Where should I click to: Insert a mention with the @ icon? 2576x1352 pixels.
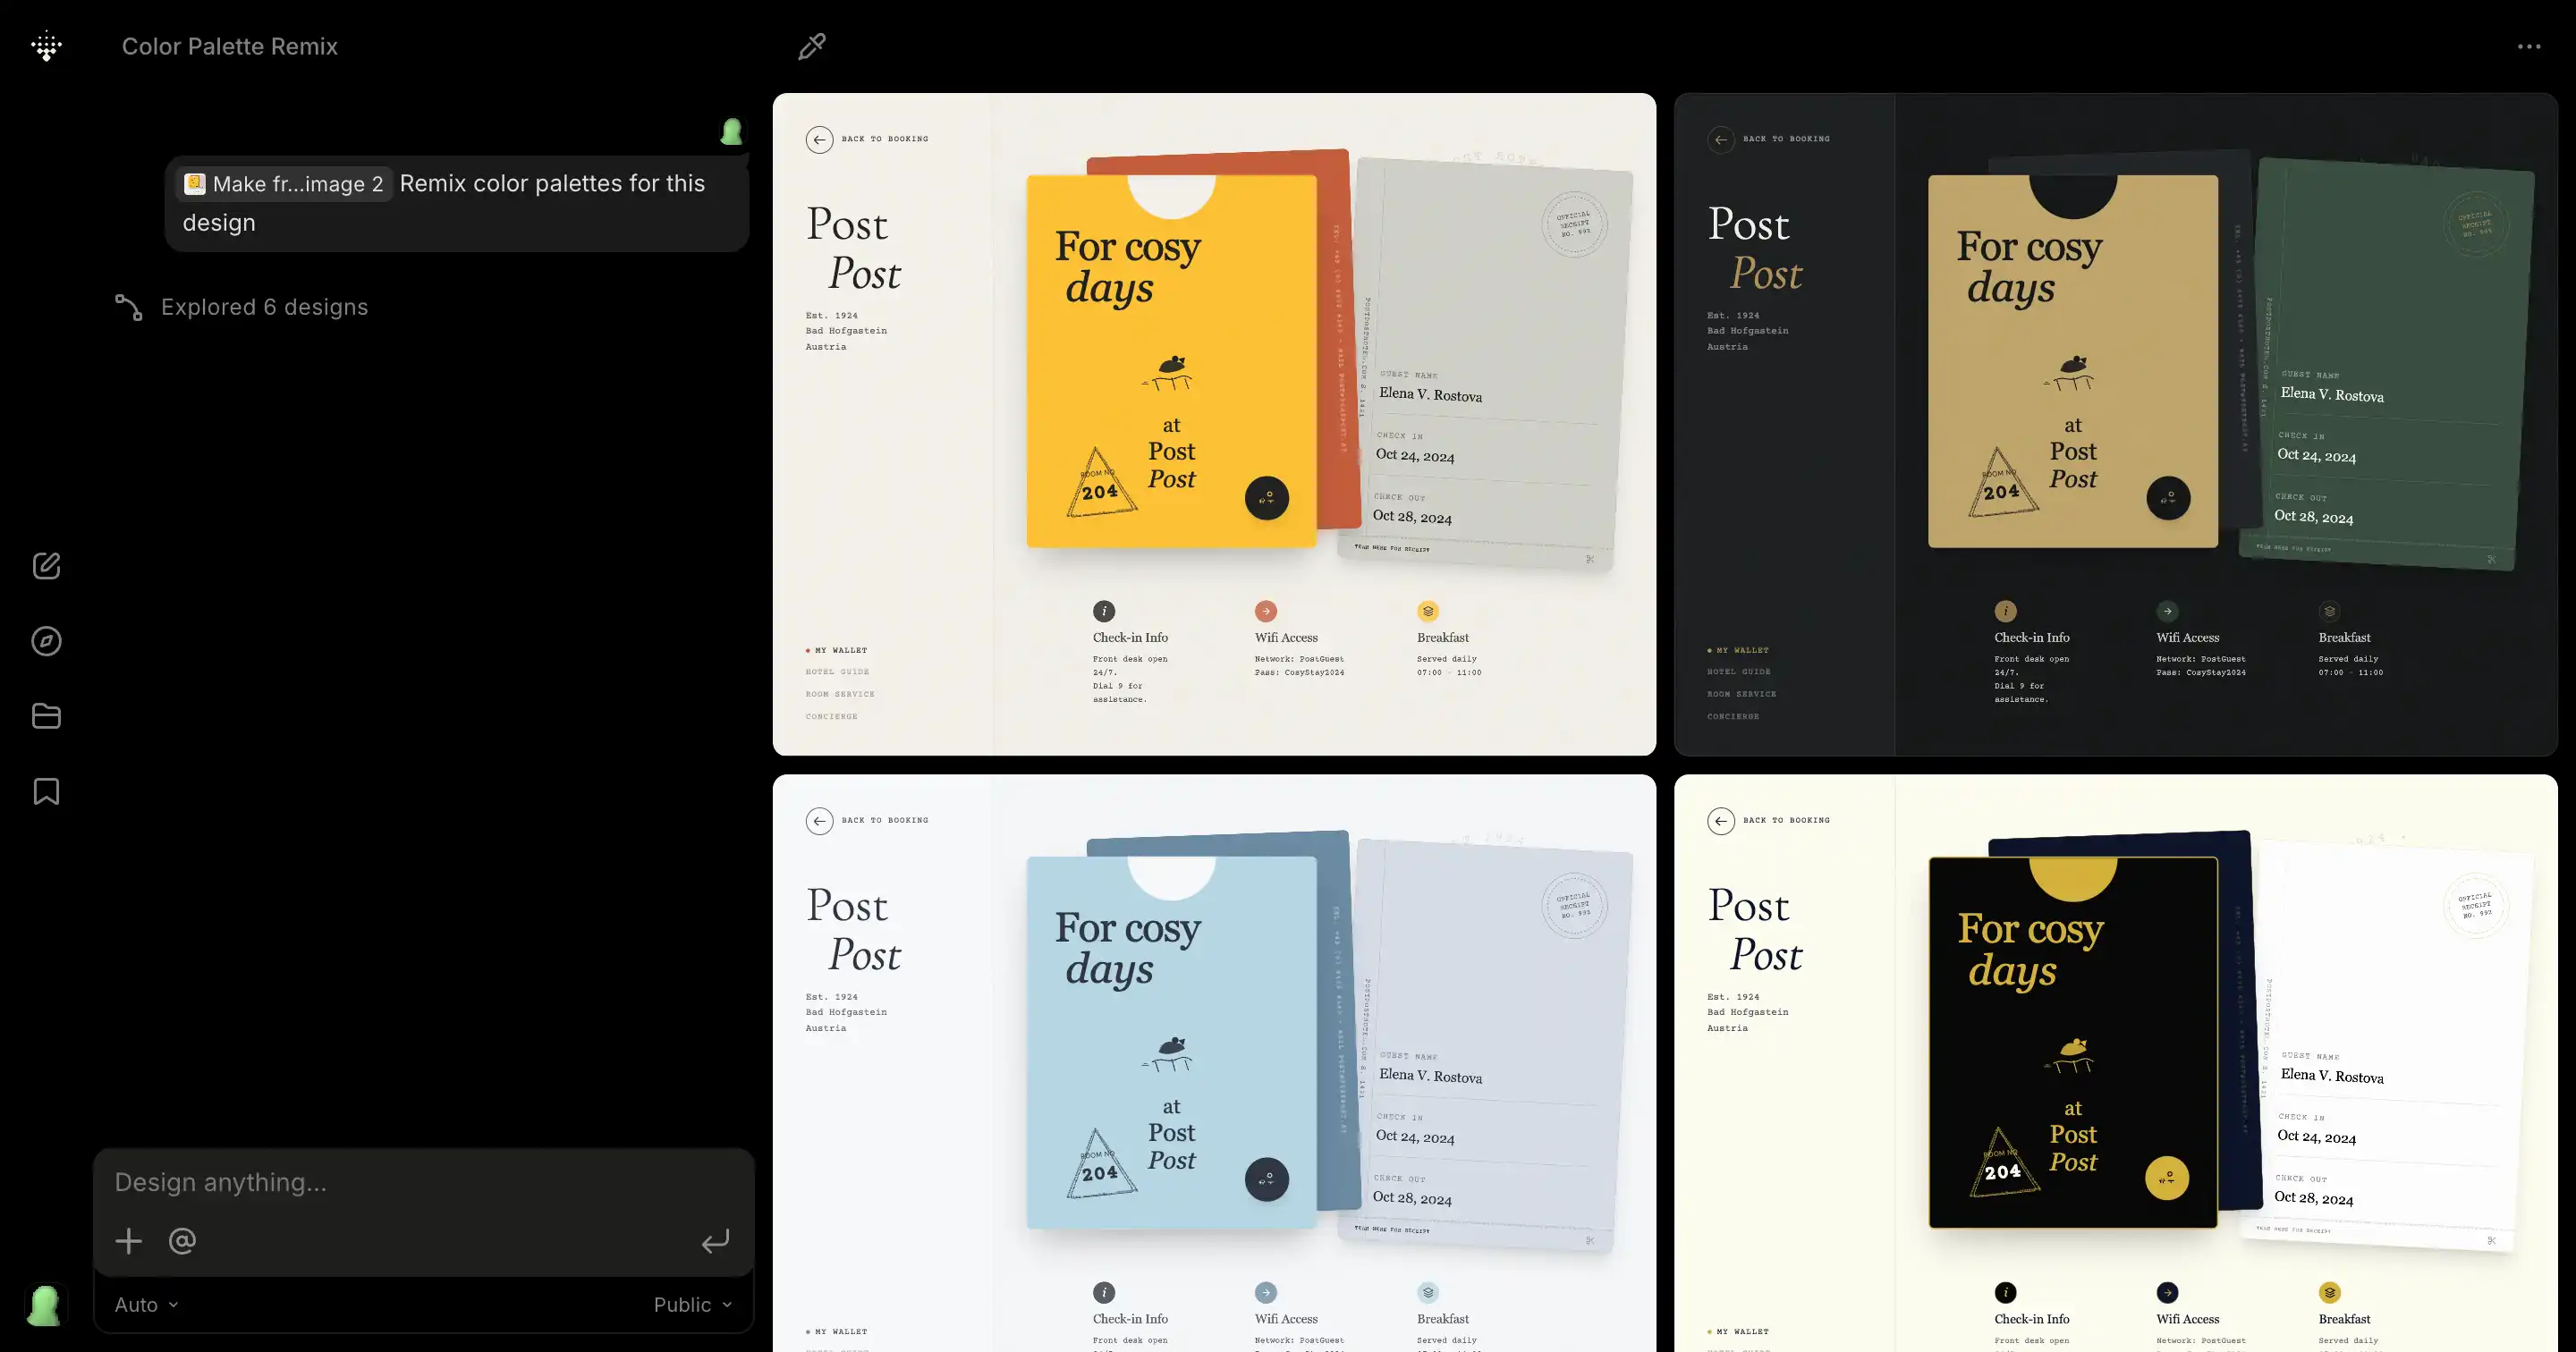(182, 1241)
